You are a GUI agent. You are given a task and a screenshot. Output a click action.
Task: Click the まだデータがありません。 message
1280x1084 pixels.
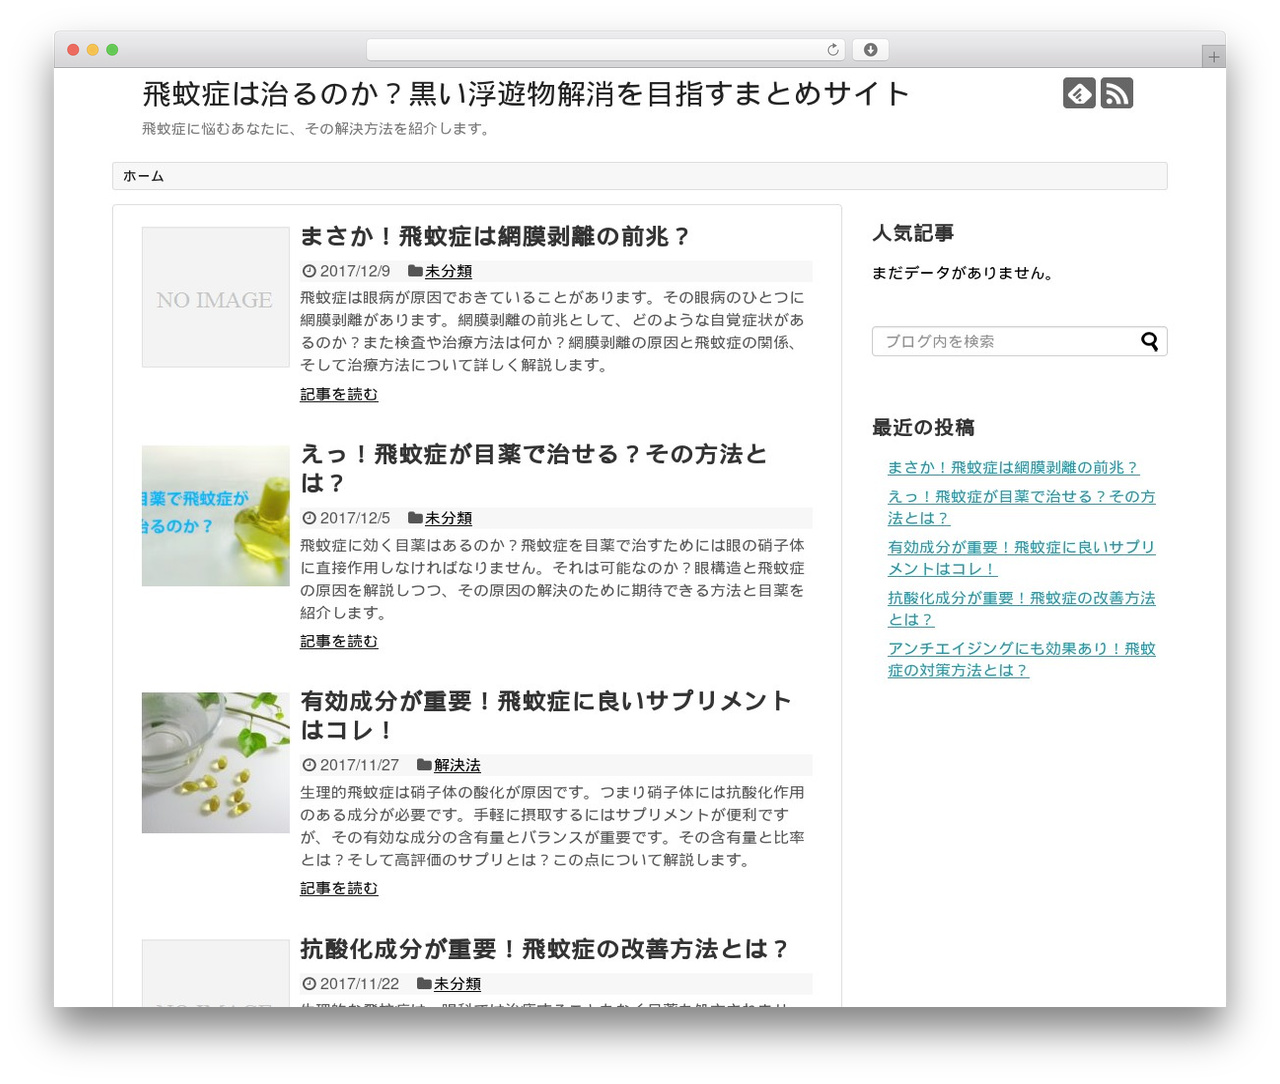click(963, 273)
